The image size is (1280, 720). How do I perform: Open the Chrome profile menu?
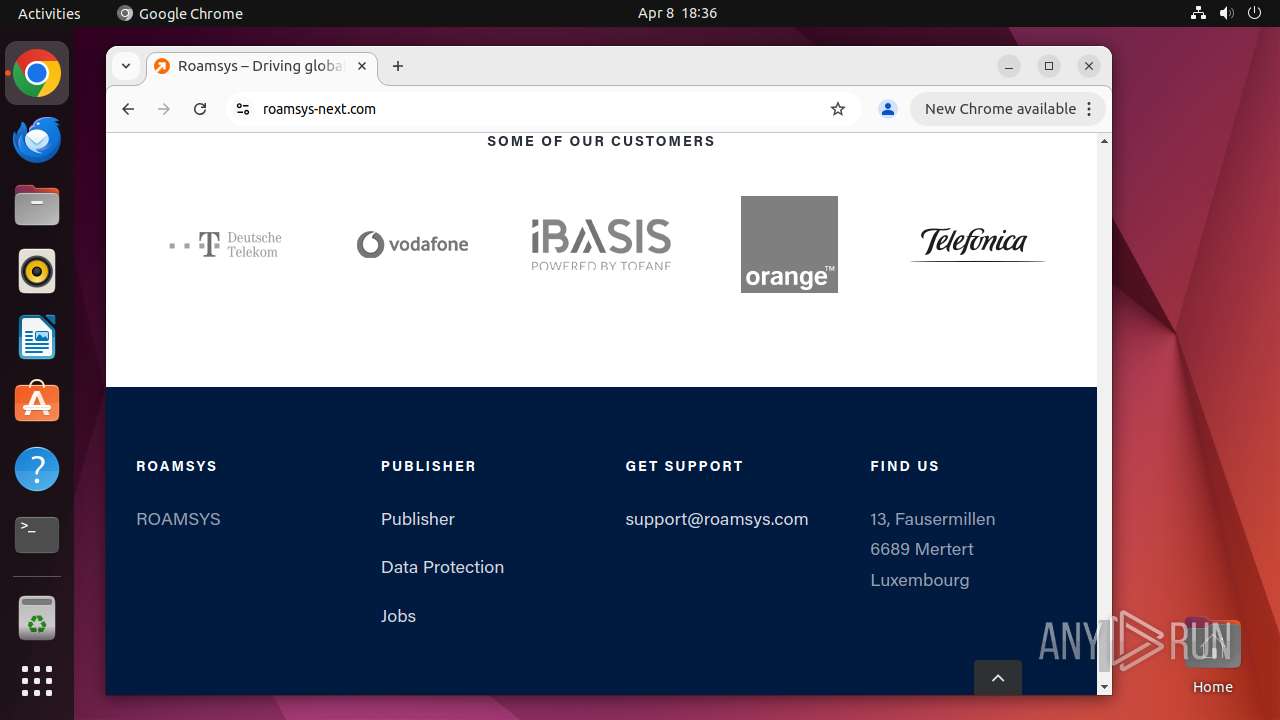(887, 109)
